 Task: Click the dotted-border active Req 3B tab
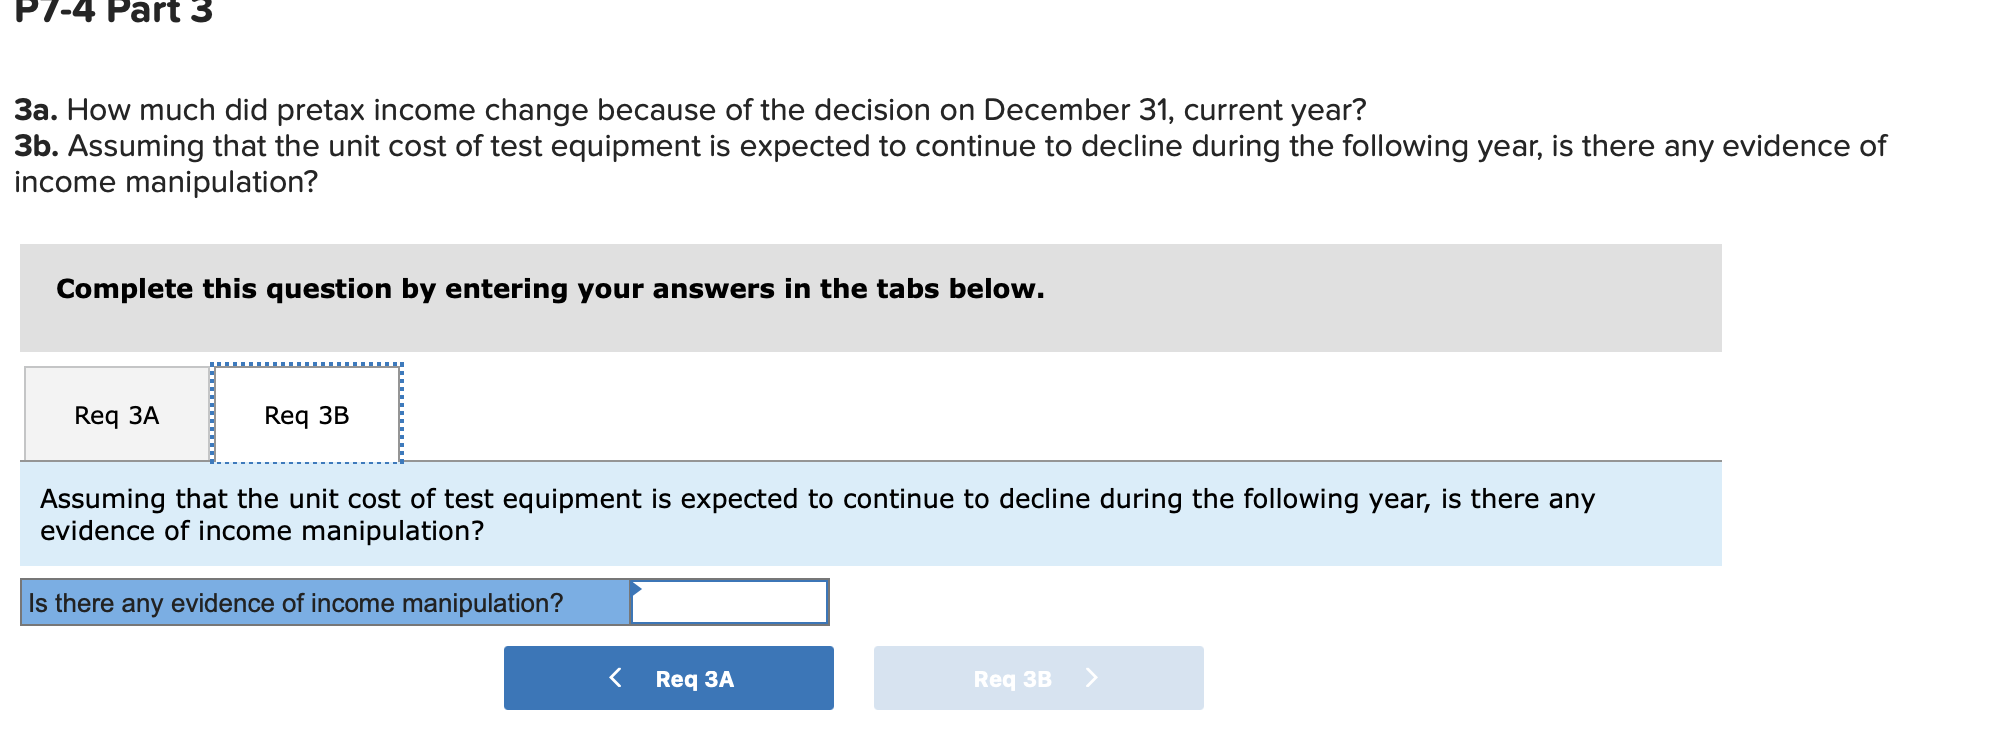coord(305,414)
